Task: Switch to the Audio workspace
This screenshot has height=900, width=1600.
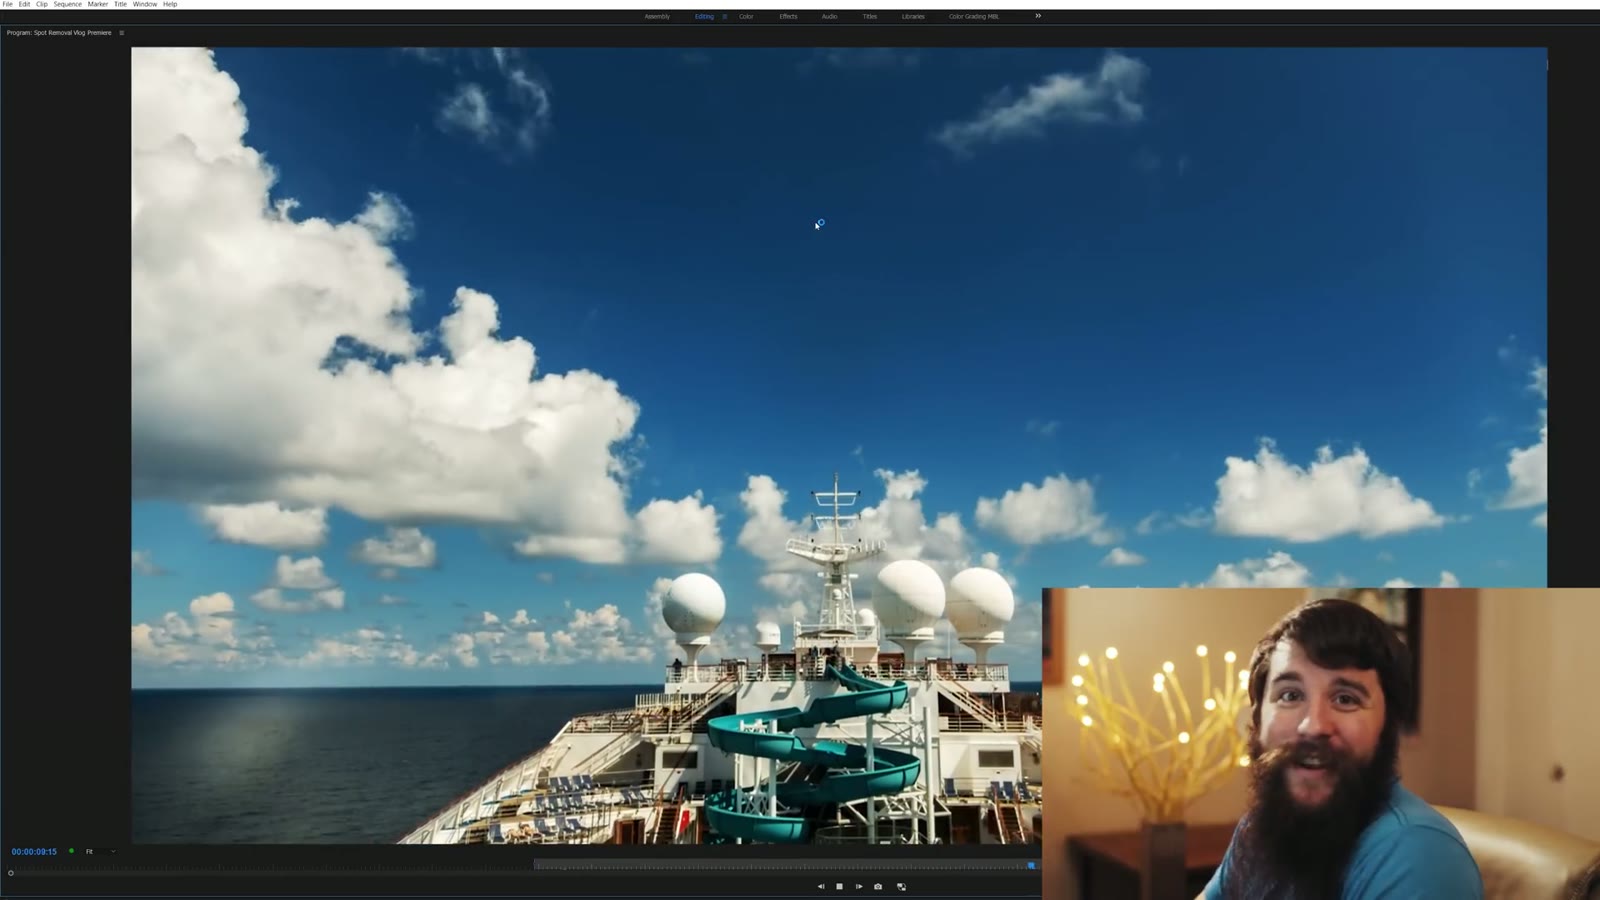Action: click(x=829, y=16)
